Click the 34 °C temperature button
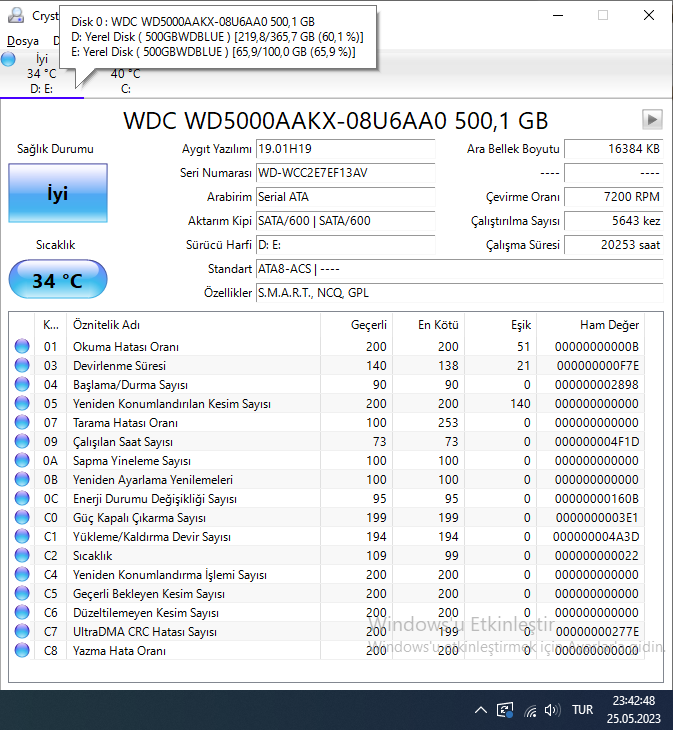673x730 pixels. [x=58, y=280]
